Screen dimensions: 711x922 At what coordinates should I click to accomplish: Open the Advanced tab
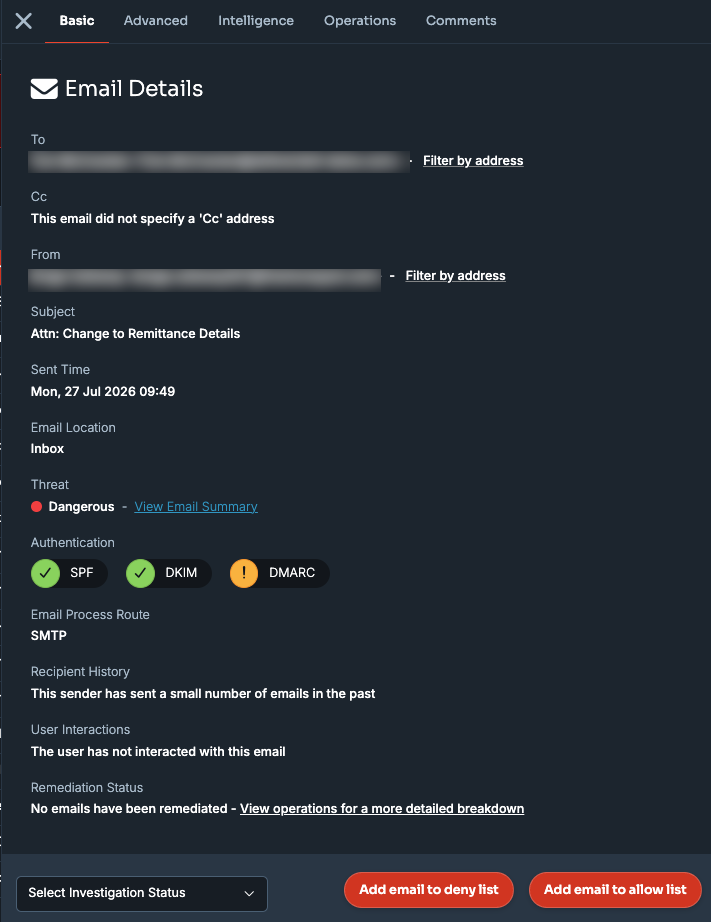point(156,21)
